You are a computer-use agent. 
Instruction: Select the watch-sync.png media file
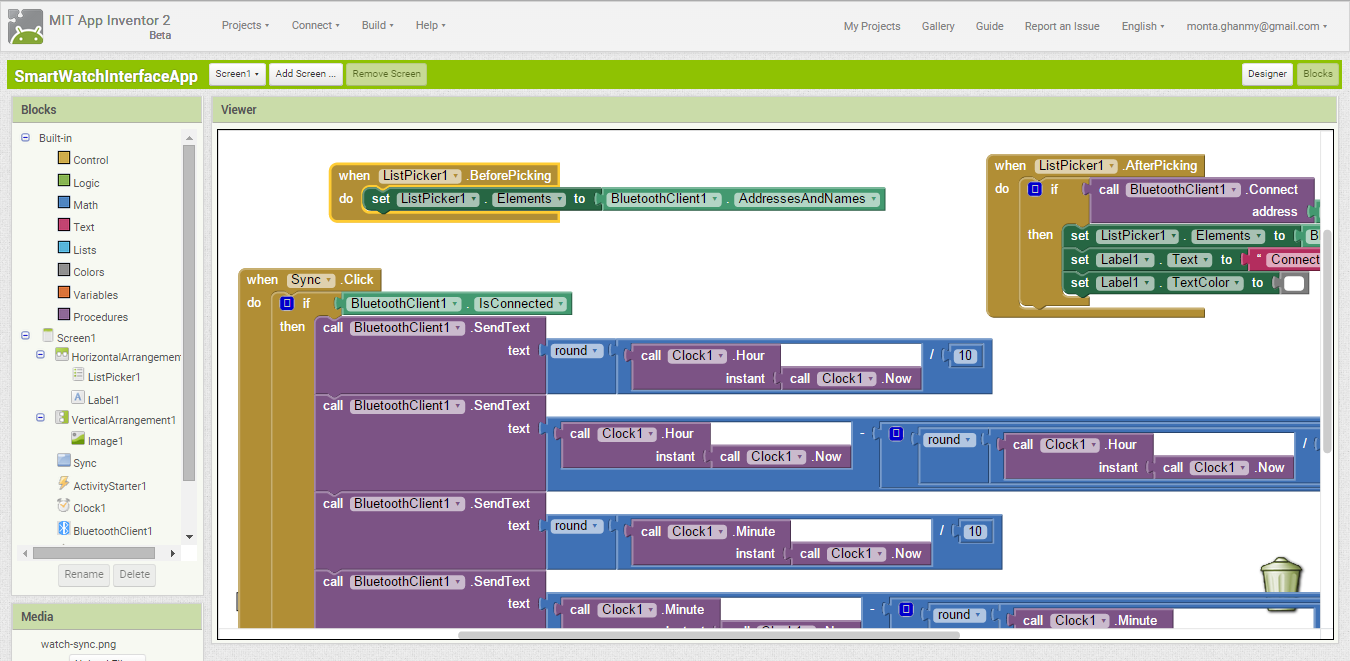(x=79, y=645)
